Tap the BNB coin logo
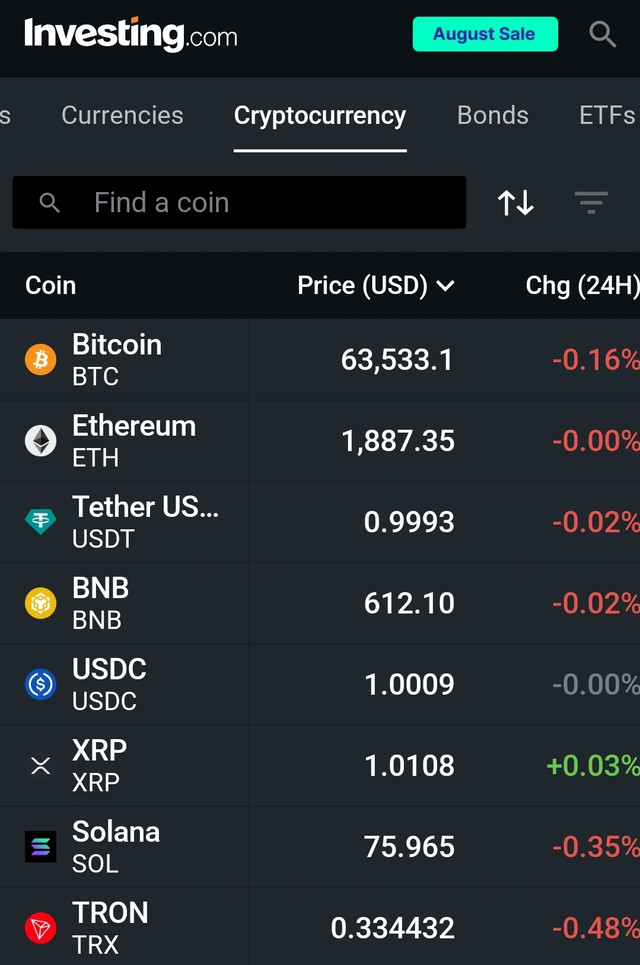The height and width of the screenshot is (965, 640). (x=41, y=603)
